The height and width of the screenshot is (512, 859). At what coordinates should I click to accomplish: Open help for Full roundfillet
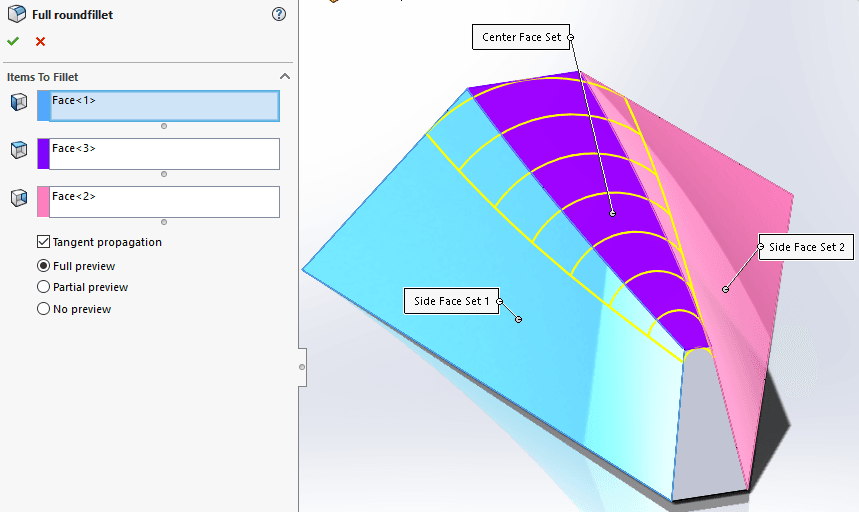(x=279, y=15)
